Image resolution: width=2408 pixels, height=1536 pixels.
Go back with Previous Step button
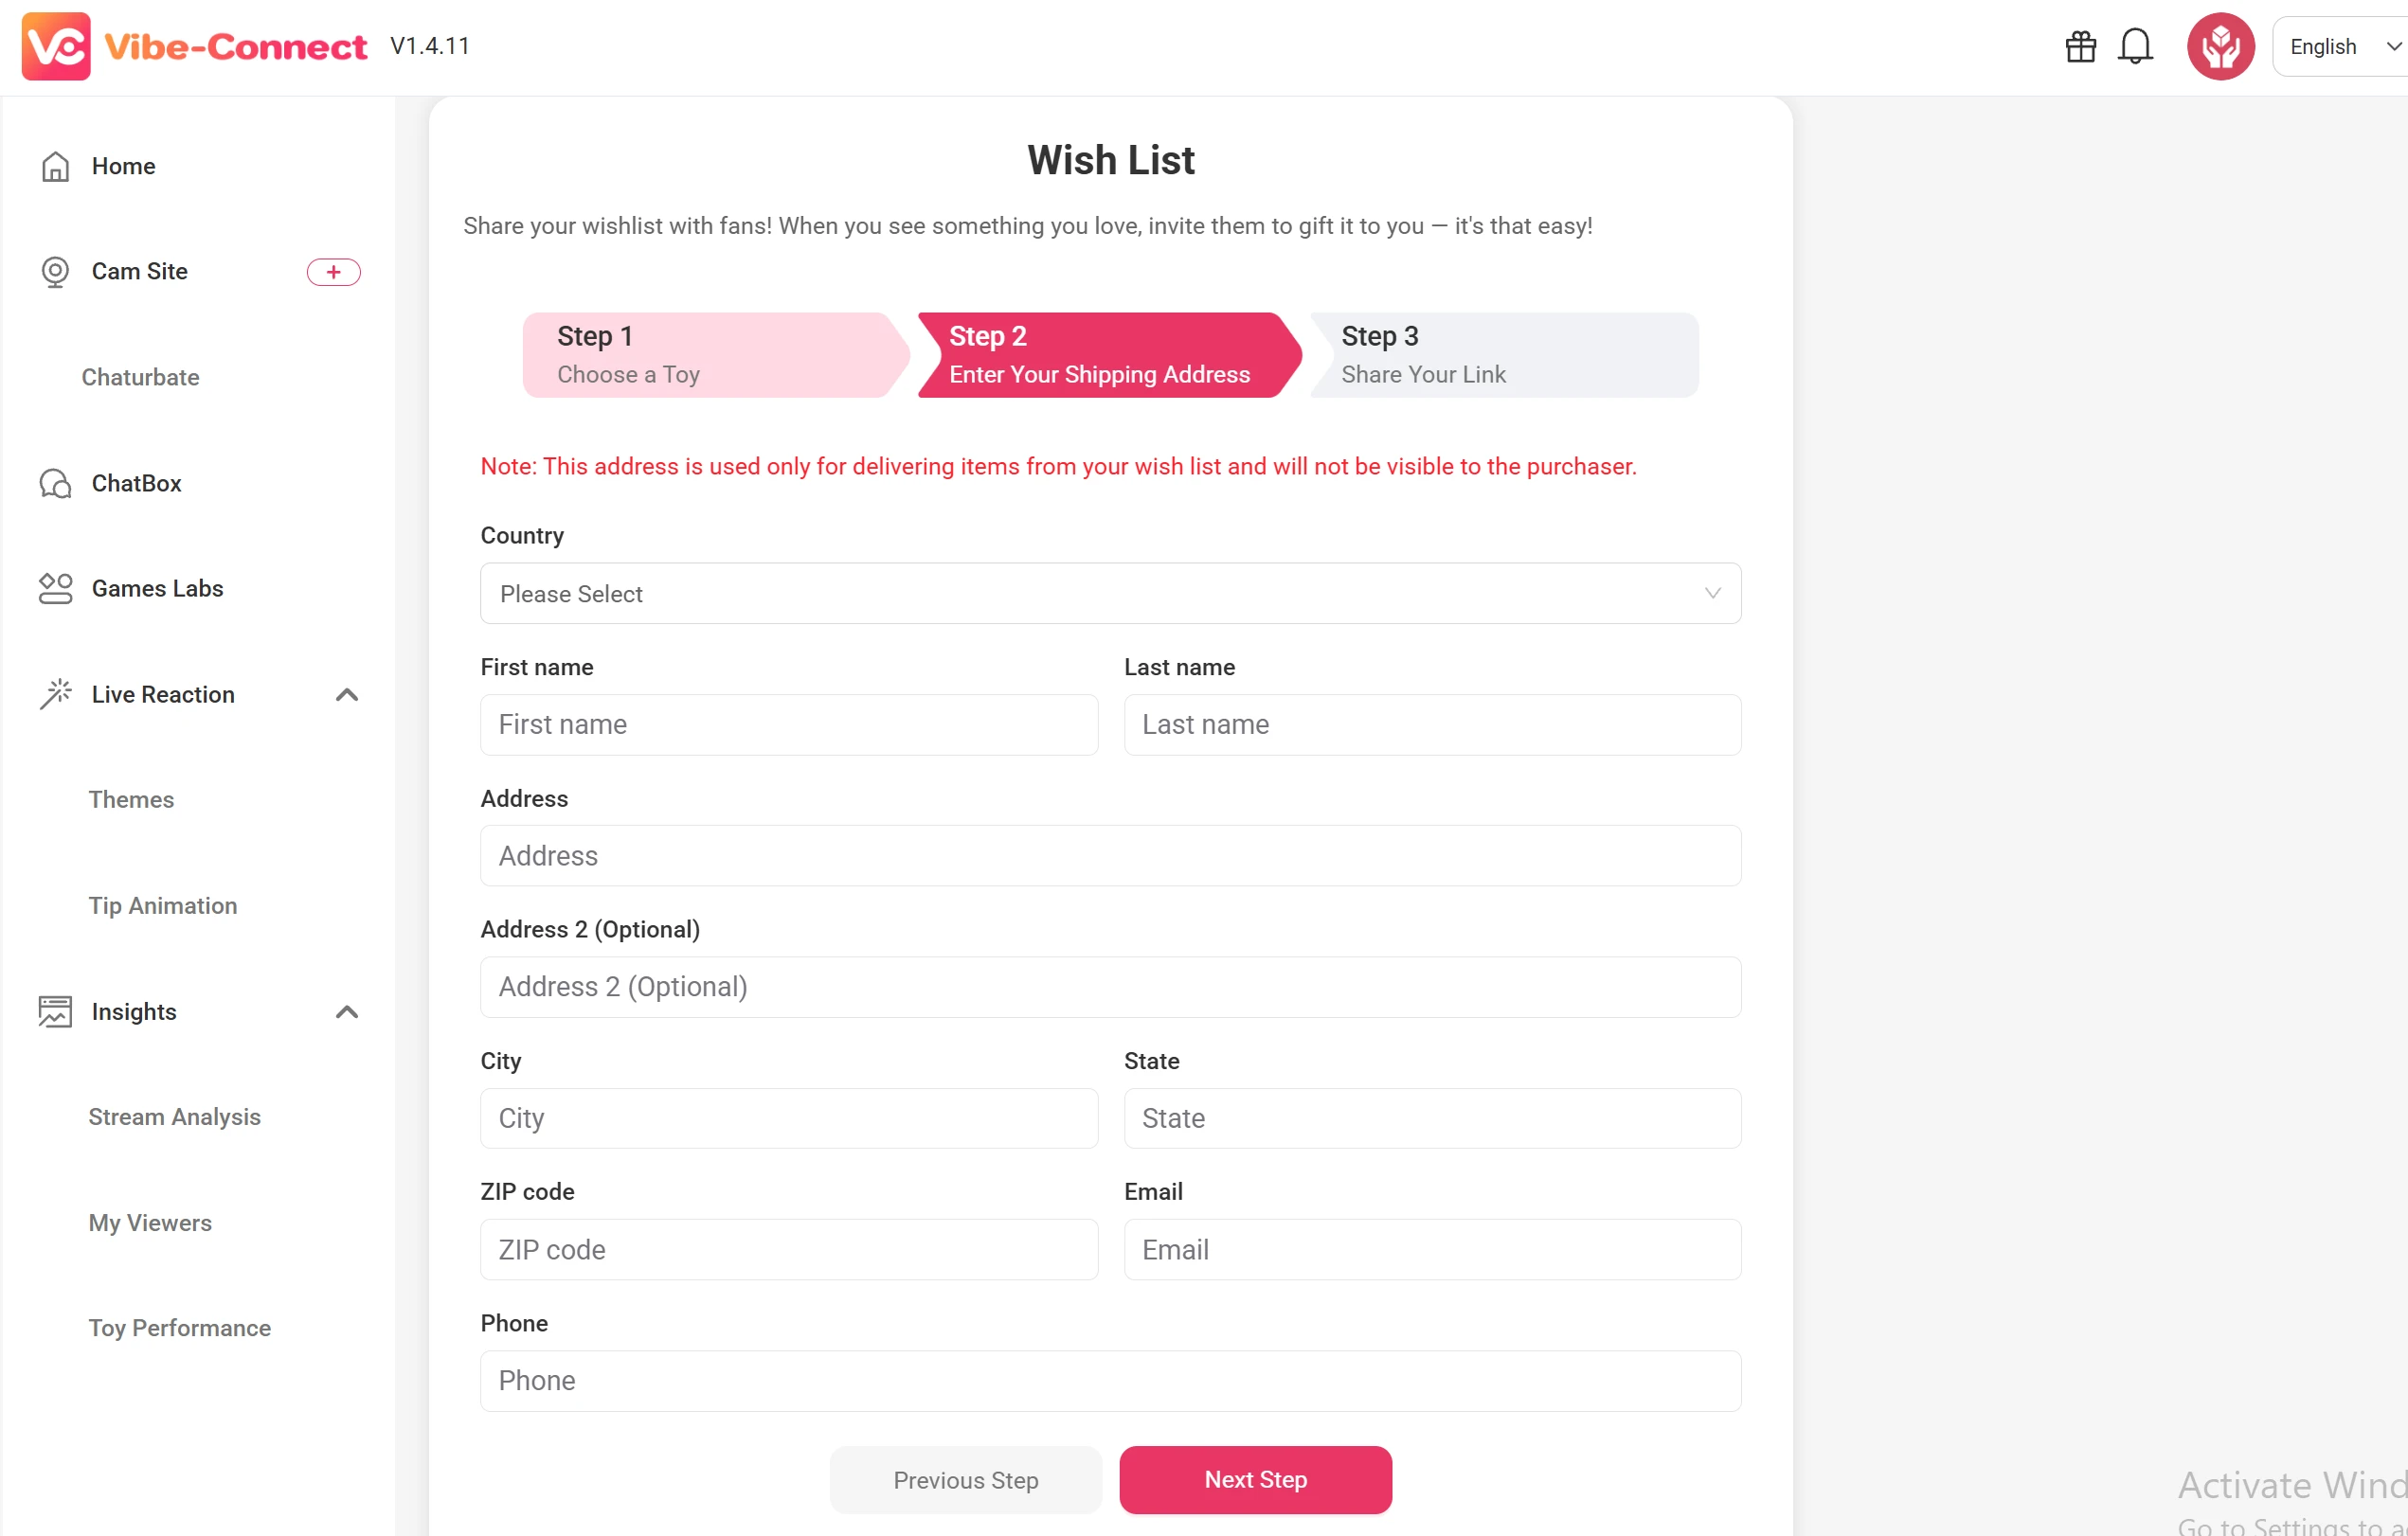click(965, 1480)
